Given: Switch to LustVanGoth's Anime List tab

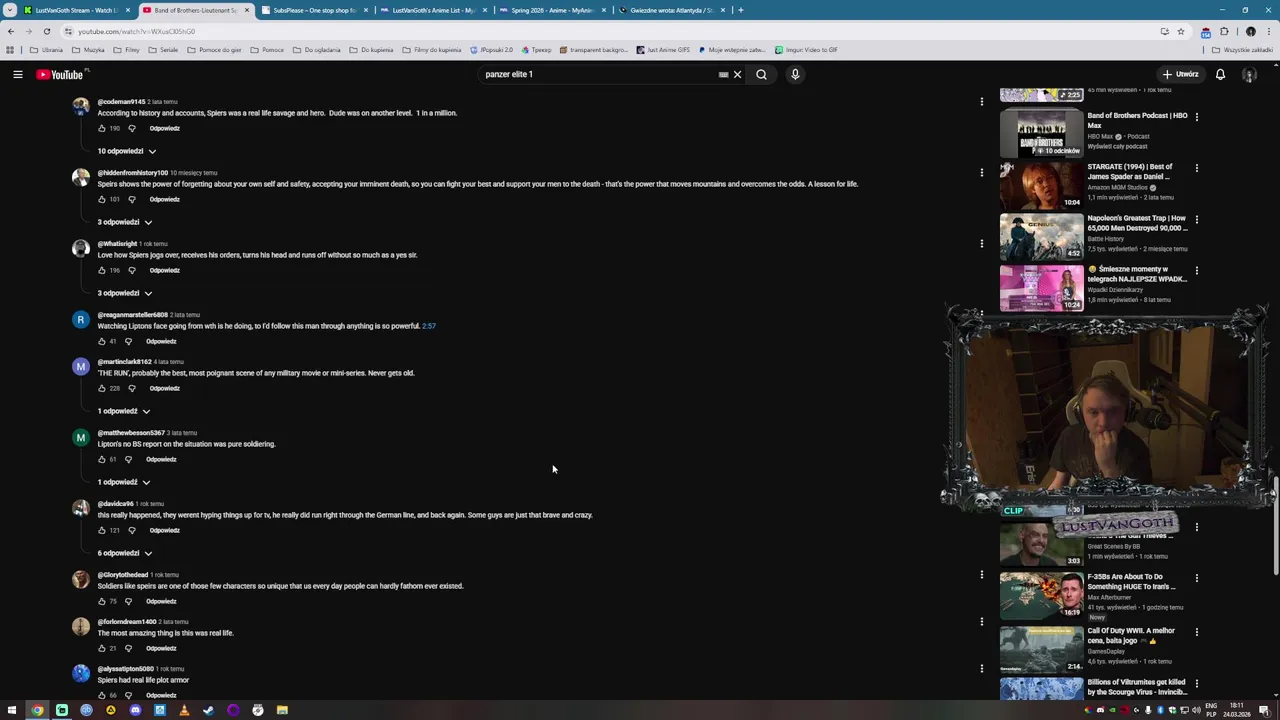Looking at the screenshot, I should (433, 10).
